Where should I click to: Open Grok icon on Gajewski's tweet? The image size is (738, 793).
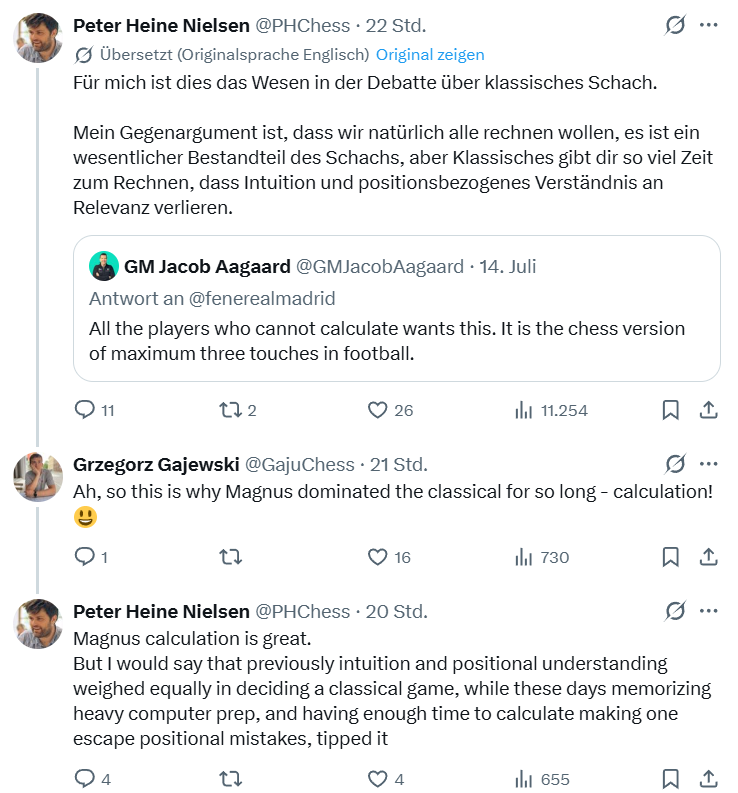pos(675,464)
